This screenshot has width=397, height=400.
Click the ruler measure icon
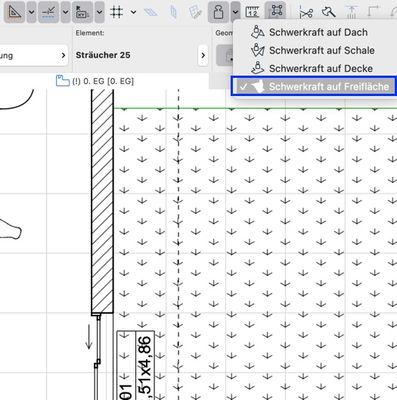[252, 12]
